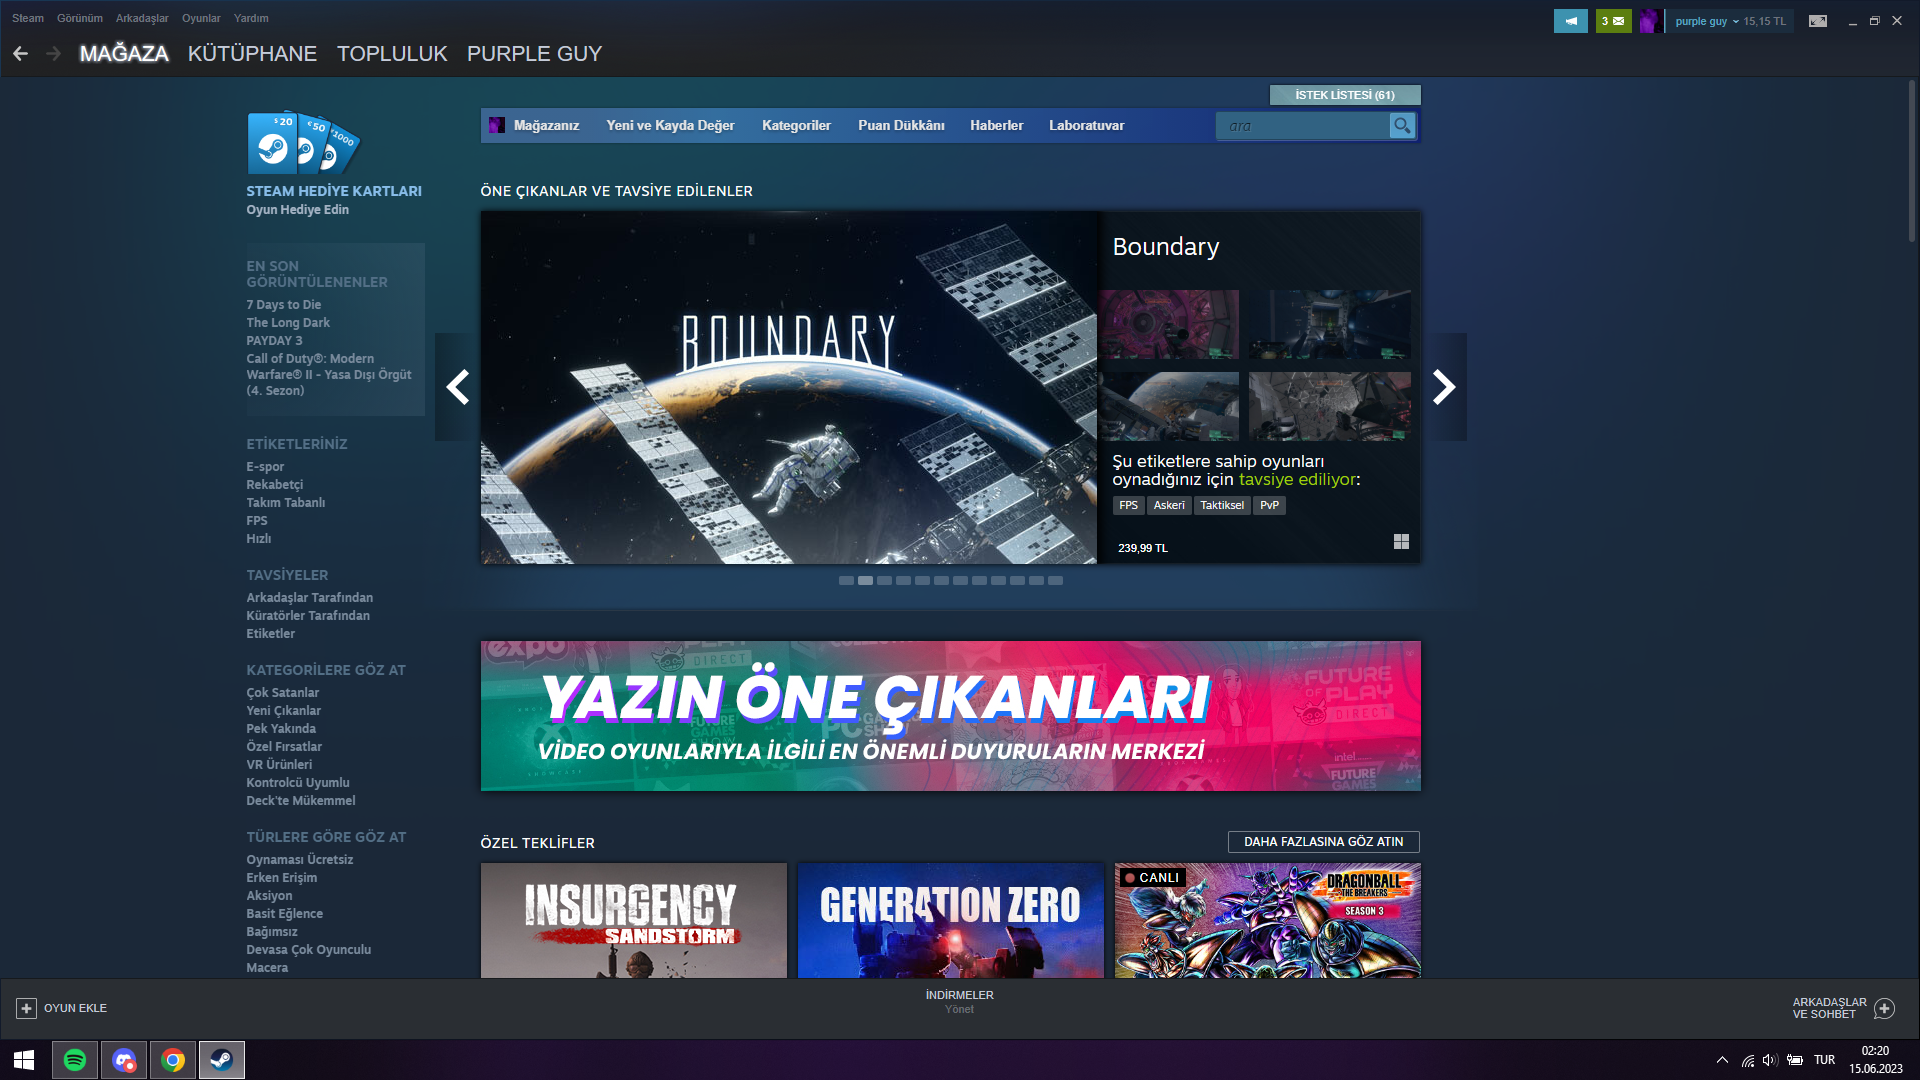Click into the store search field

(1300, 126)
